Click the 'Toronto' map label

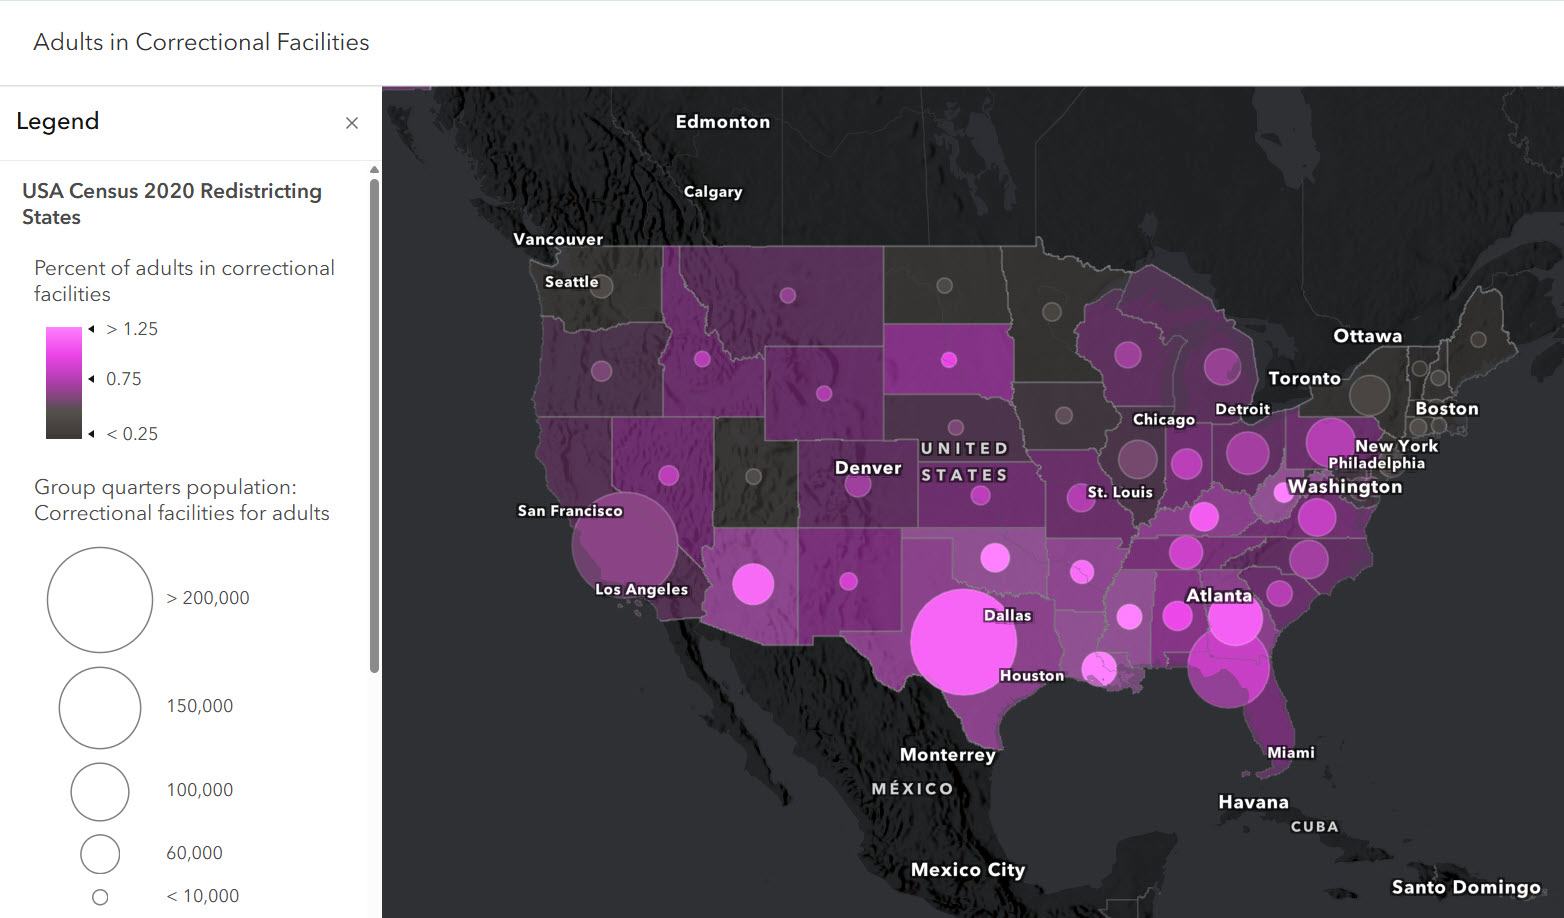1304,378
